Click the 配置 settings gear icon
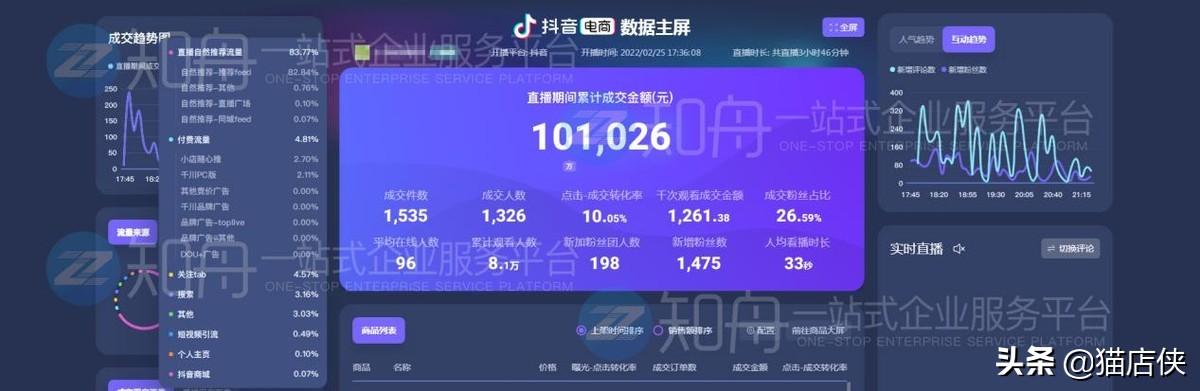The image size is (1200, 391). [751, 331]
